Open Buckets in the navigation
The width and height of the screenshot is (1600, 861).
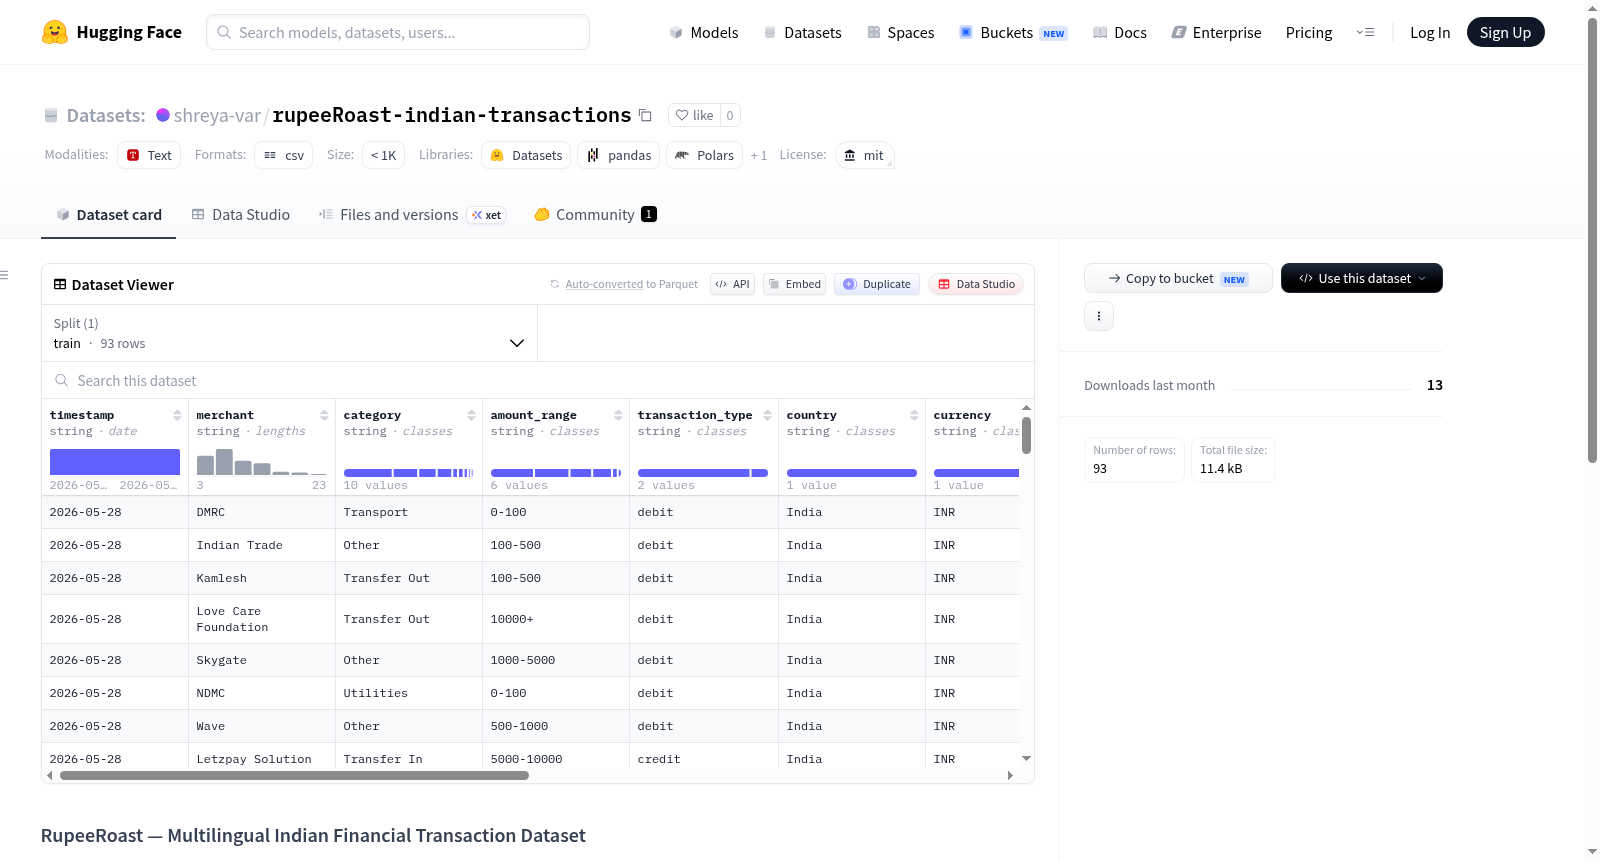click(x=1013, y=32)
